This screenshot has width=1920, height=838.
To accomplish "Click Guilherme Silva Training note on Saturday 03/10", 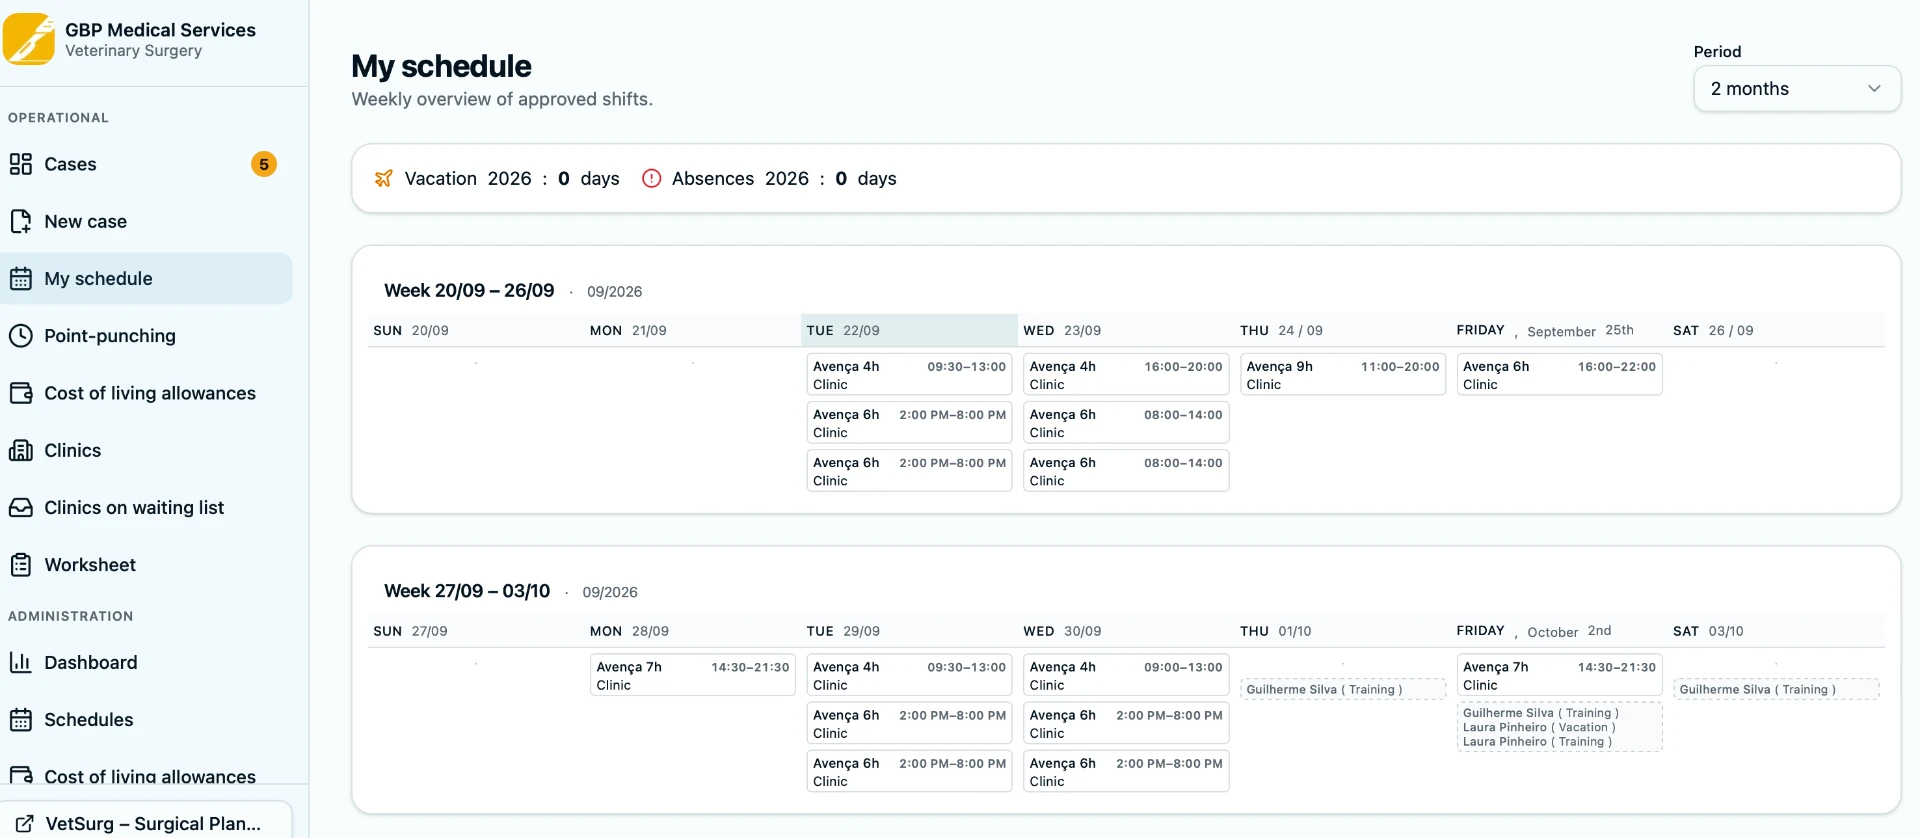I will click(1776, 689).
